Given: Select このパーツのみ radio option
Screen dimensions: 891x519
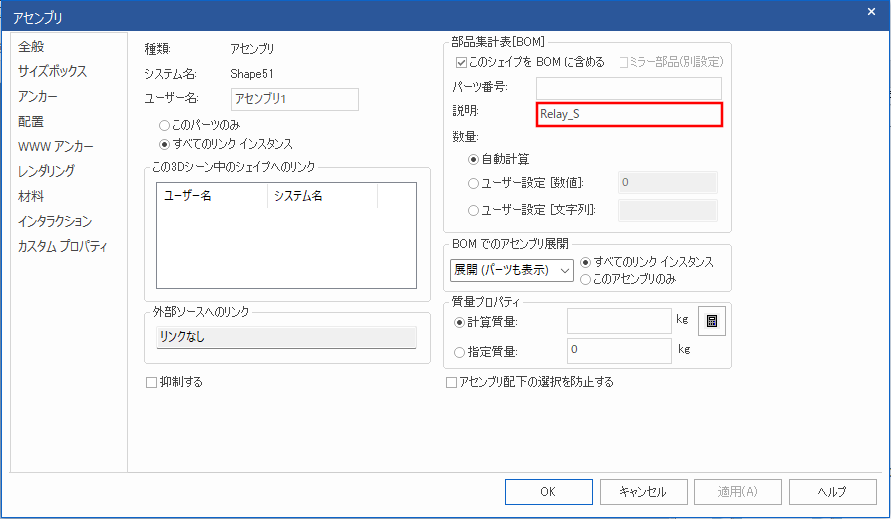Looking at the screenshot, I should pos(165,126).
